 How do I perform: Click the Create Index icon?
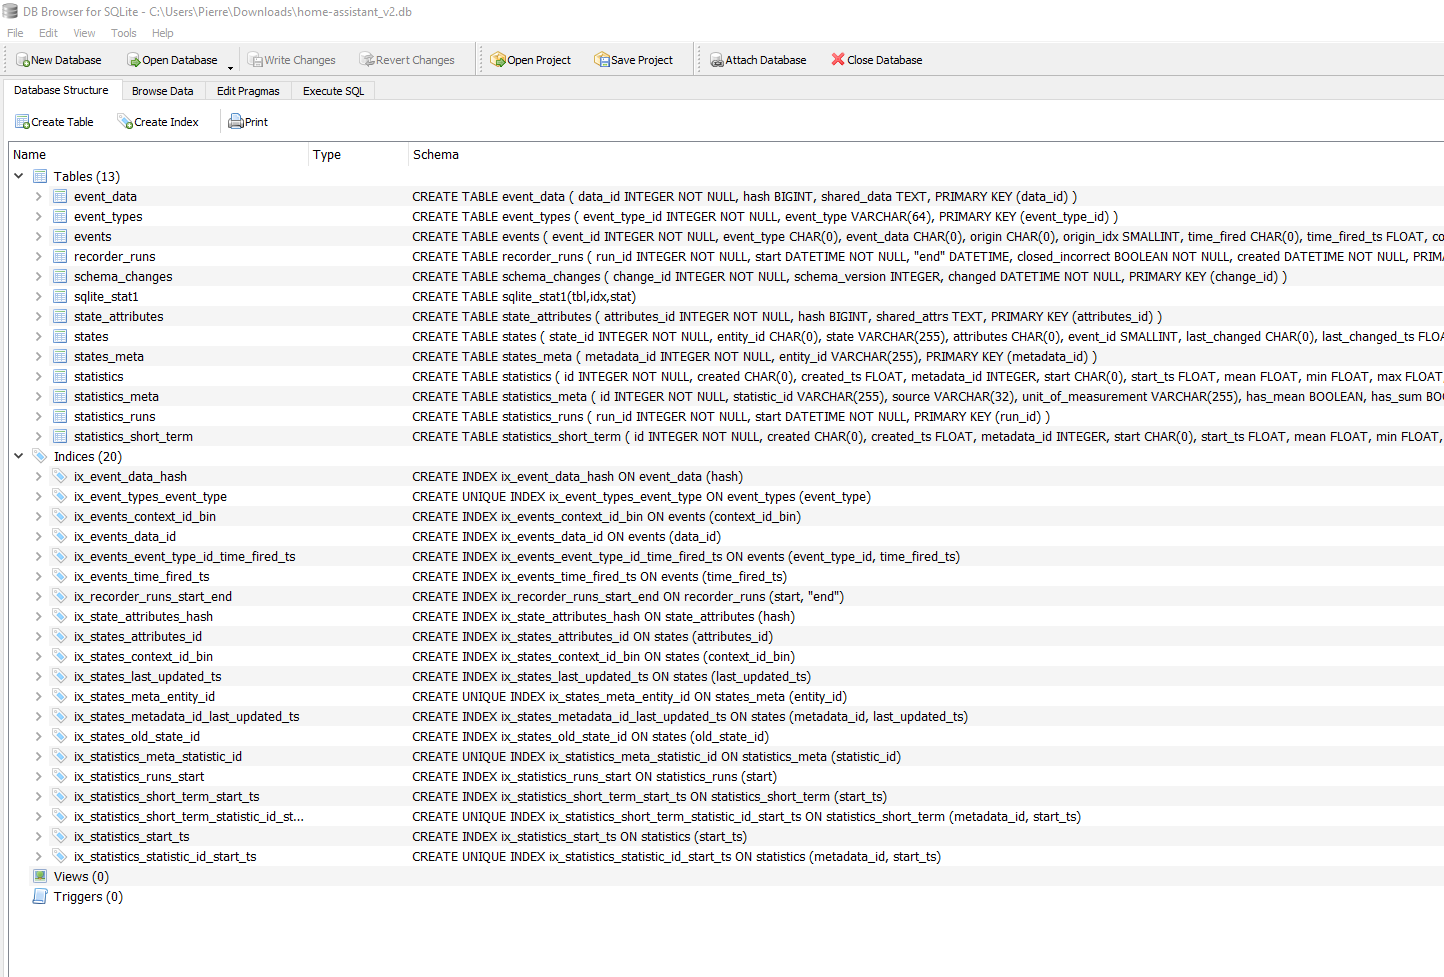(x=125, y=122)
